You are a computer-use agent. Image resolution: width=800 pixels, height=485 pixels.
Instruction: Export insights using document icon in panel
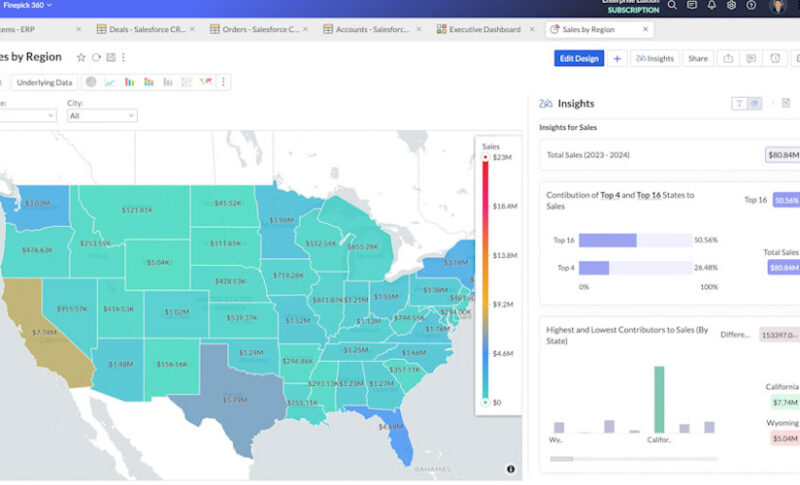click(x=786, y=103)
